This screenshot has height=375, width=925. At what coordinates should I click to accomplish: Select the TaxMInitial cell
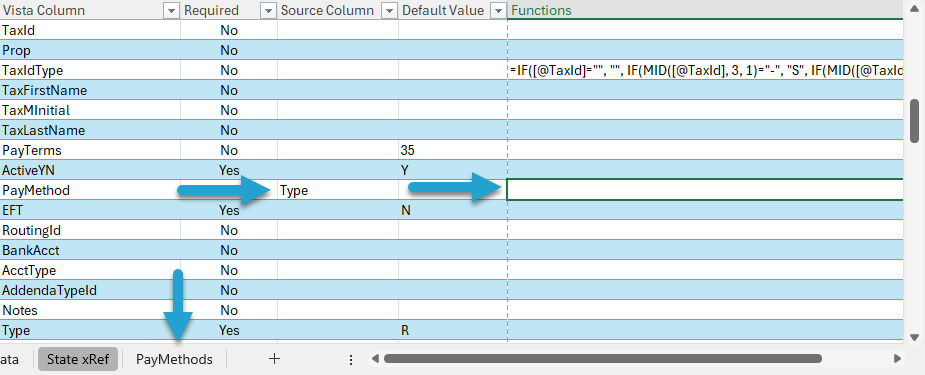90,110
